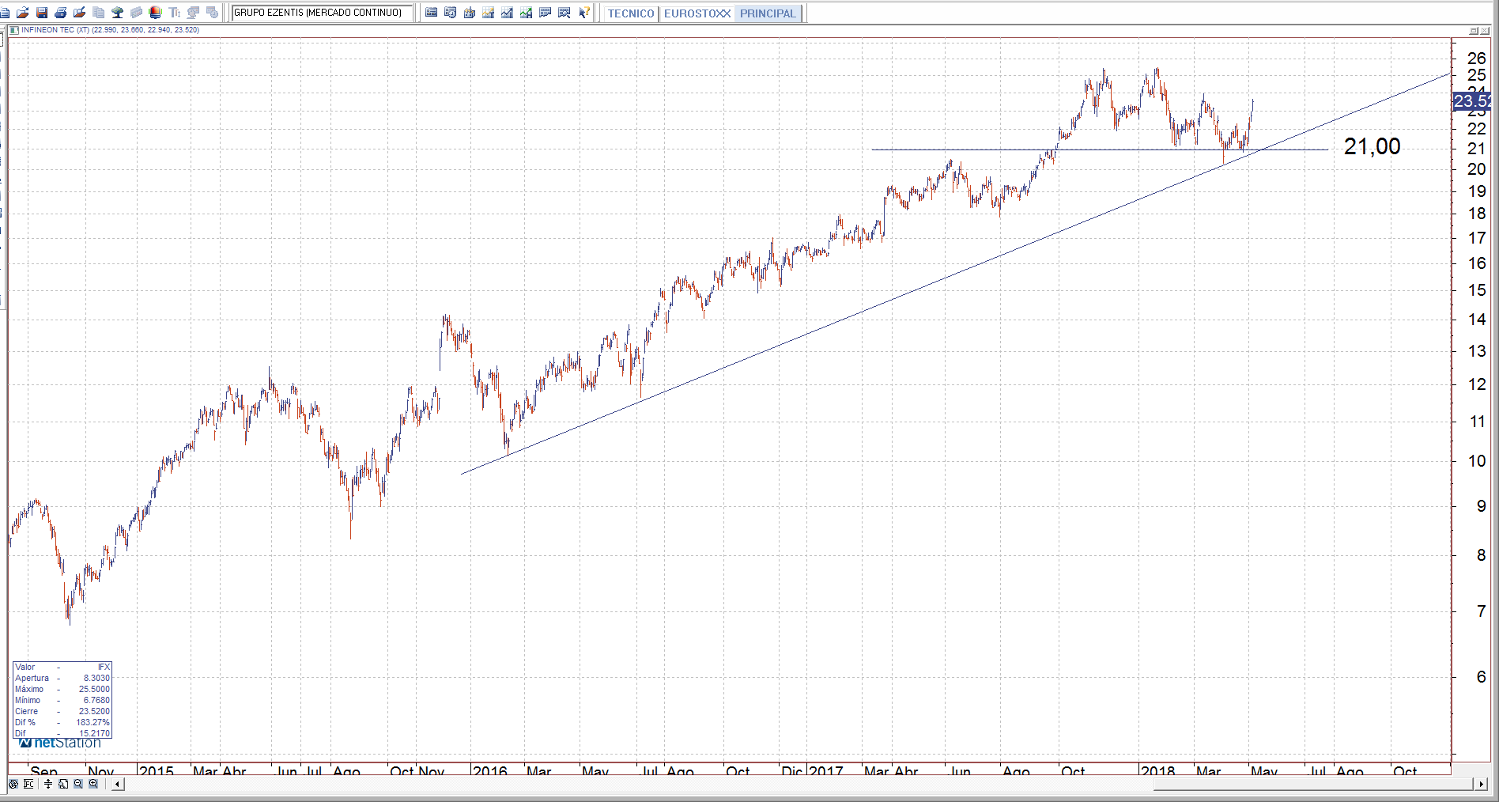The width and height of the screenshot is (1499, 802).
Task: Click the printer icon in the toolbar
Action: coord(61,13)
